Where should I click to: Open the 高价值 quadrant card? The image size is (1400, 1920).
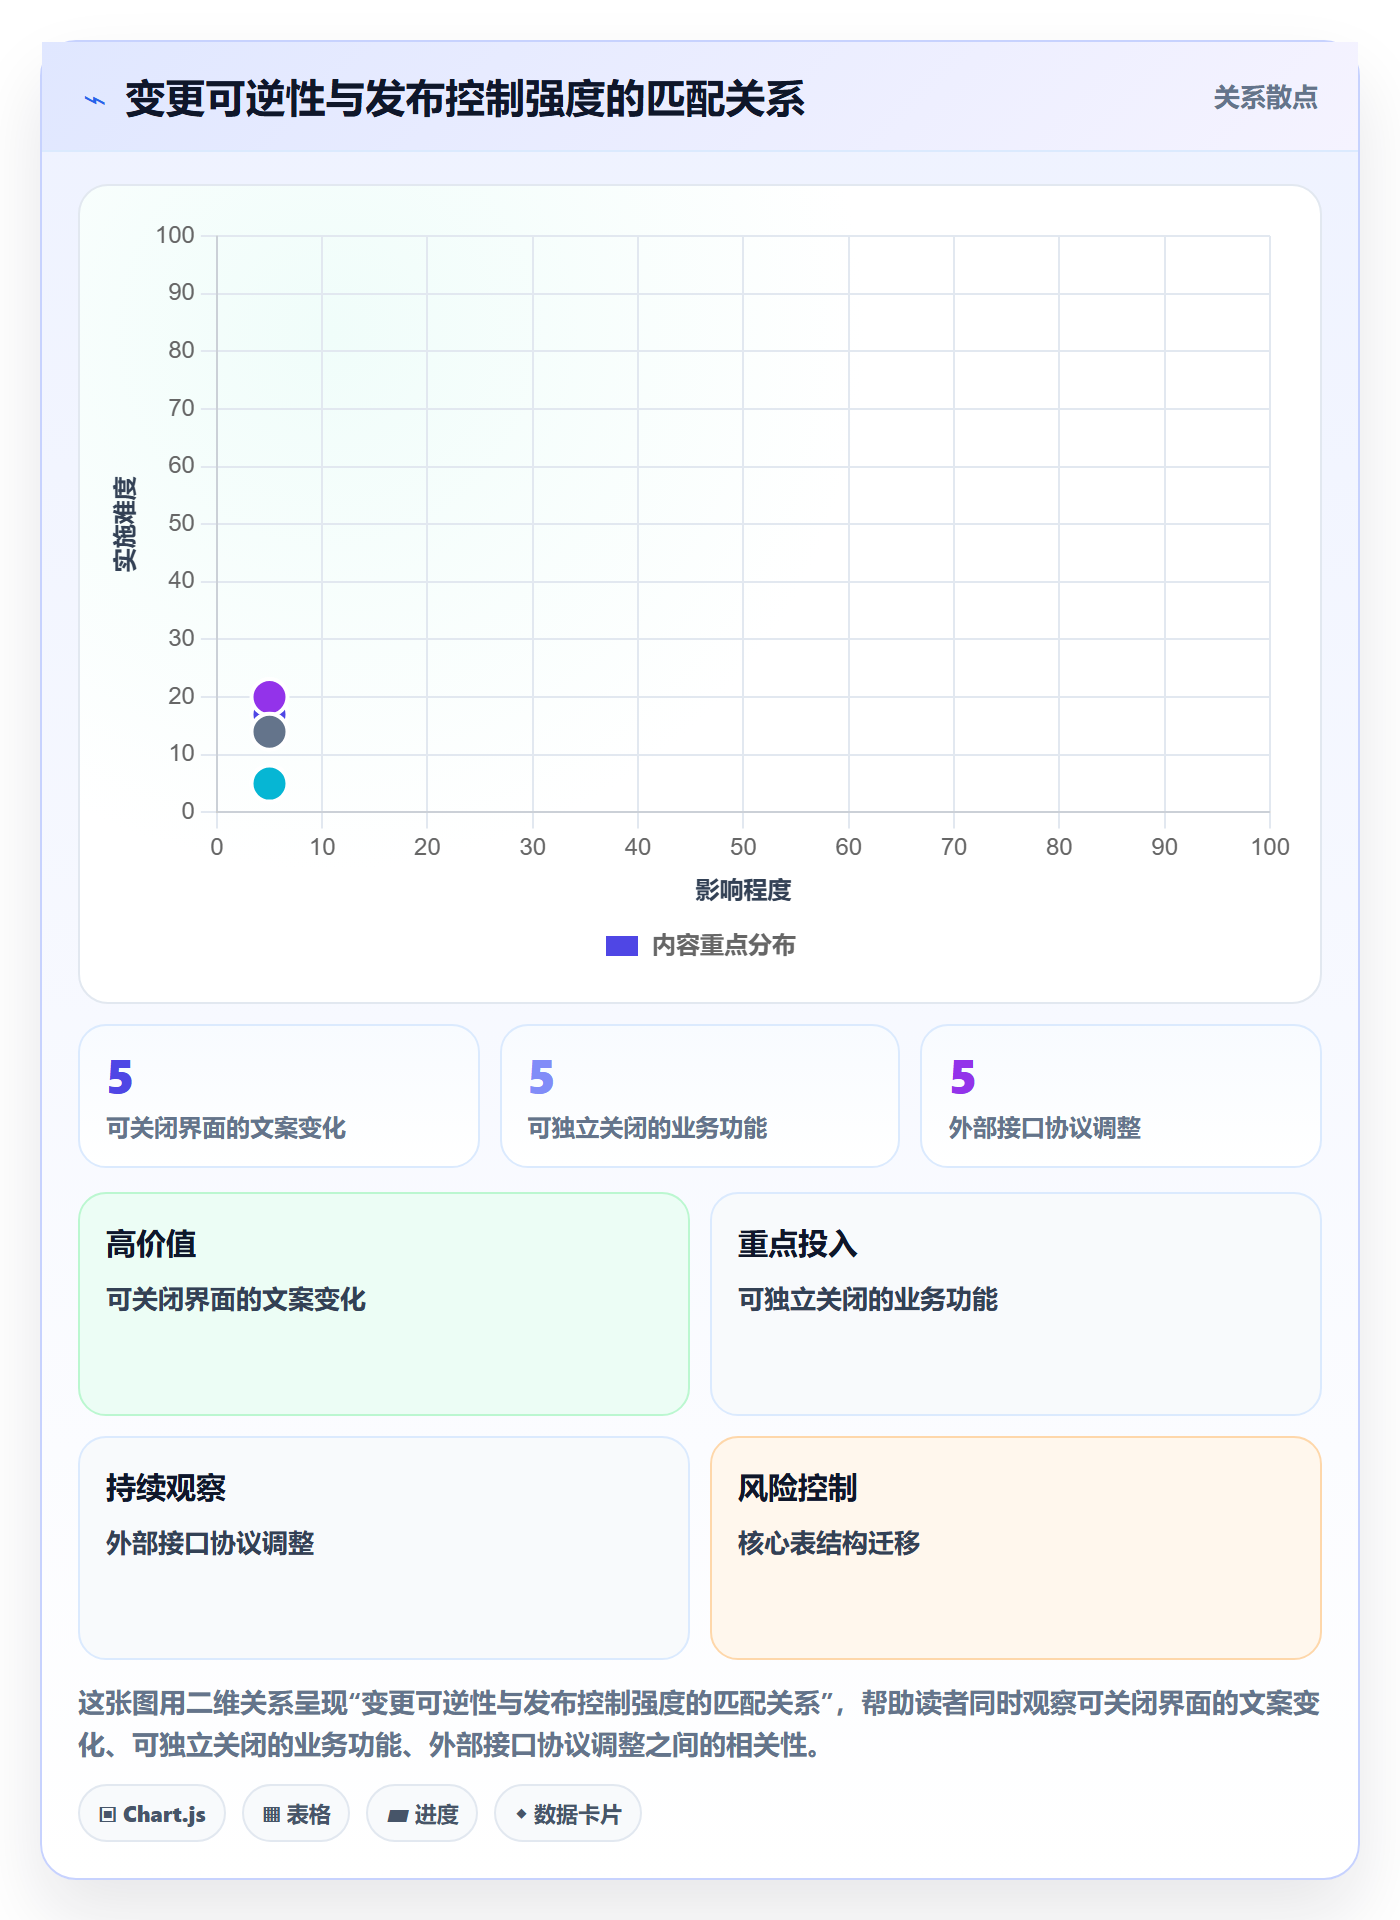click(x=384, y=1304)
